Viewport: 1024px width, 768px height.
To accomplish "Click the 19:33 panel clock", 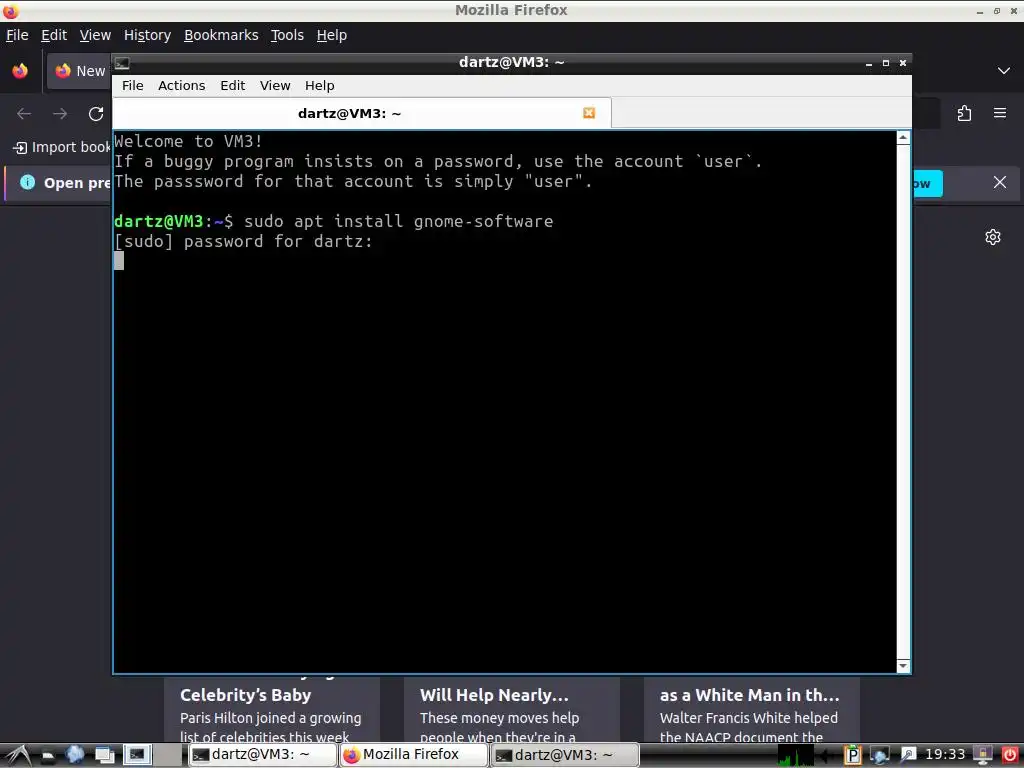I will [x=944, y=755].
